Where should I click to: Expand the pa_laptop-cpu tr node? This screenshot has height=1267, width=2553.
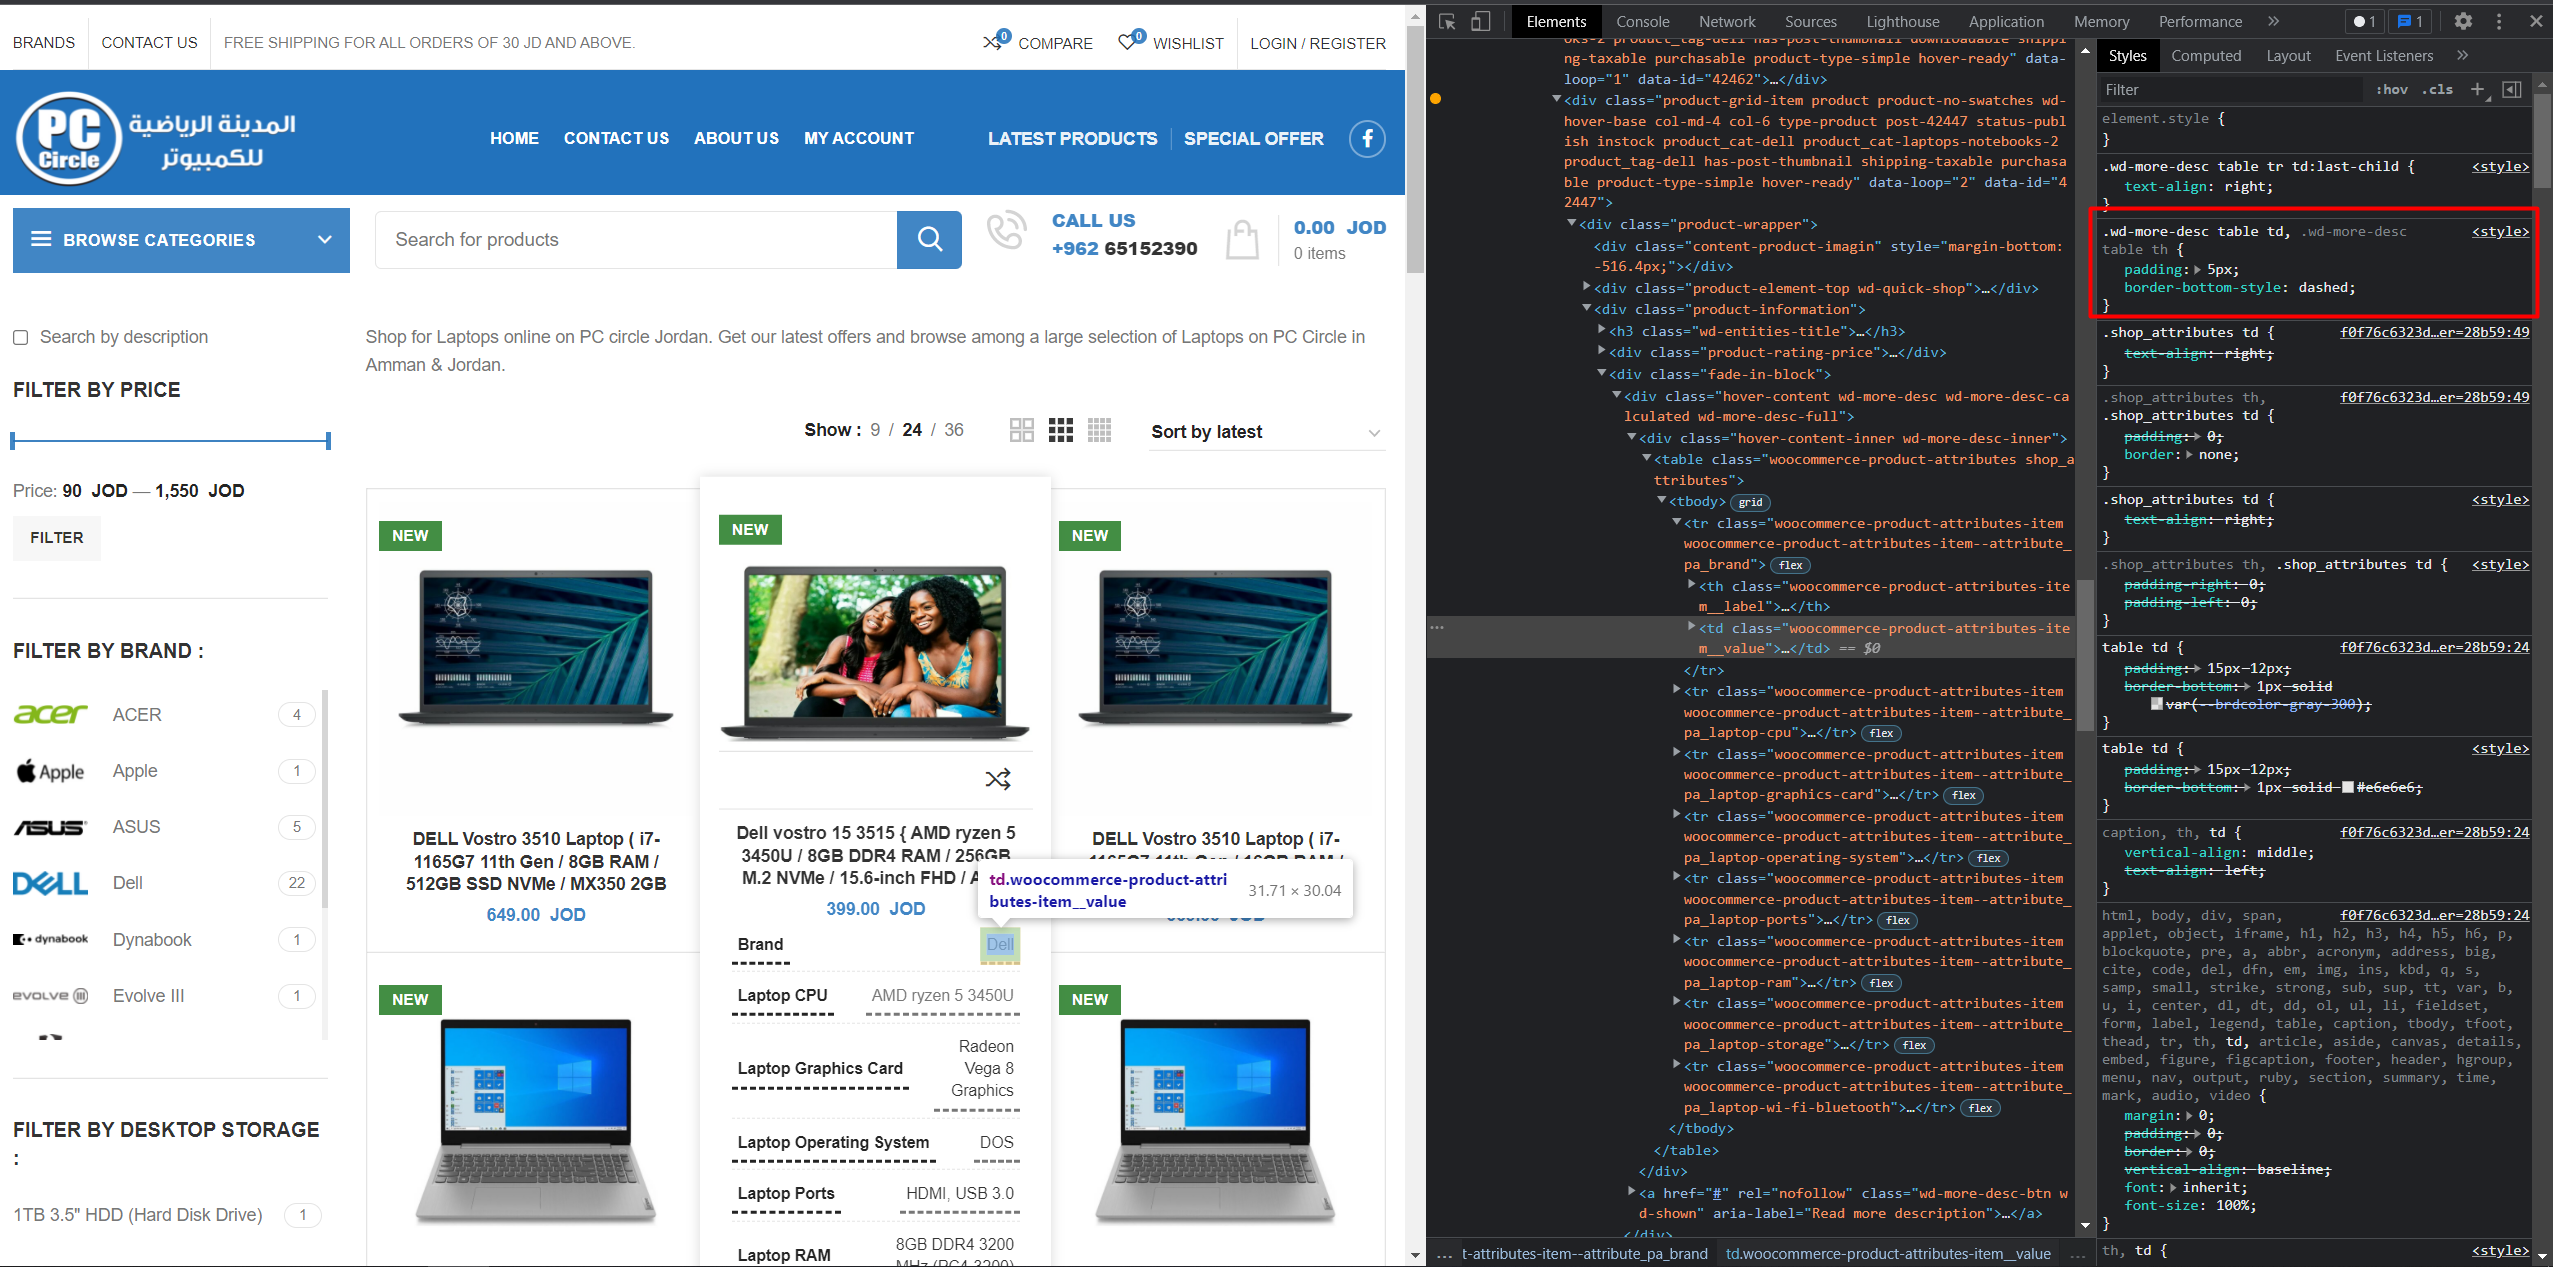coord(1677,690)
